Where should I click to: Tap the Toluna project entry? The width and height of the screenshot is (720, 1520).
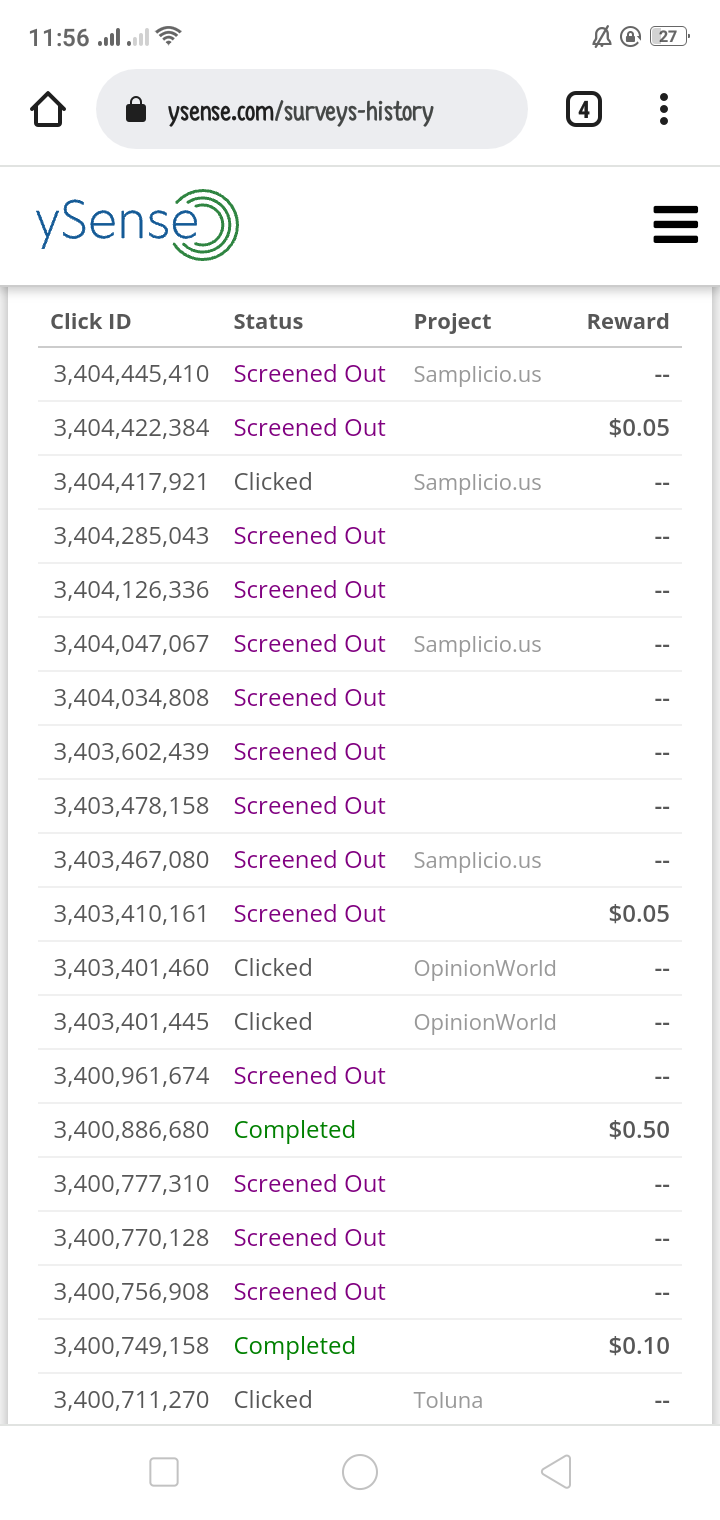(x=448, y=1400)
